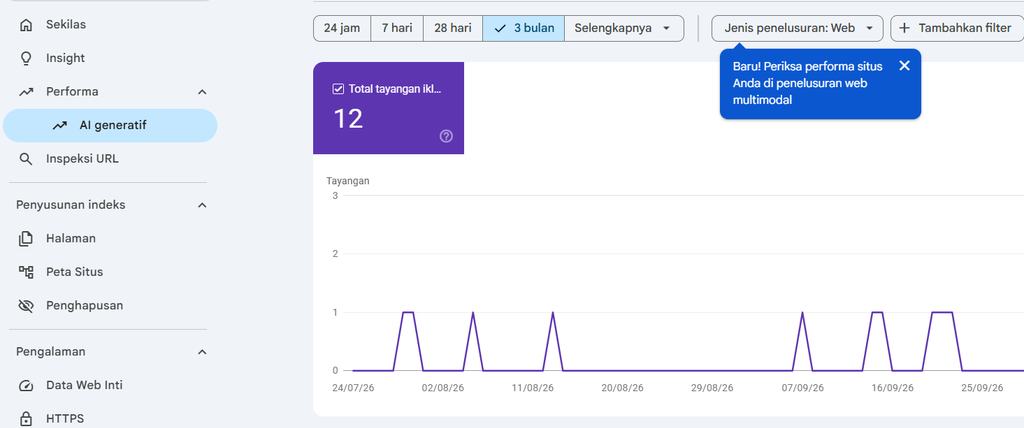Click the Halaman pages icon
The height and width of the screenshot is (428, 1024).
26,239
